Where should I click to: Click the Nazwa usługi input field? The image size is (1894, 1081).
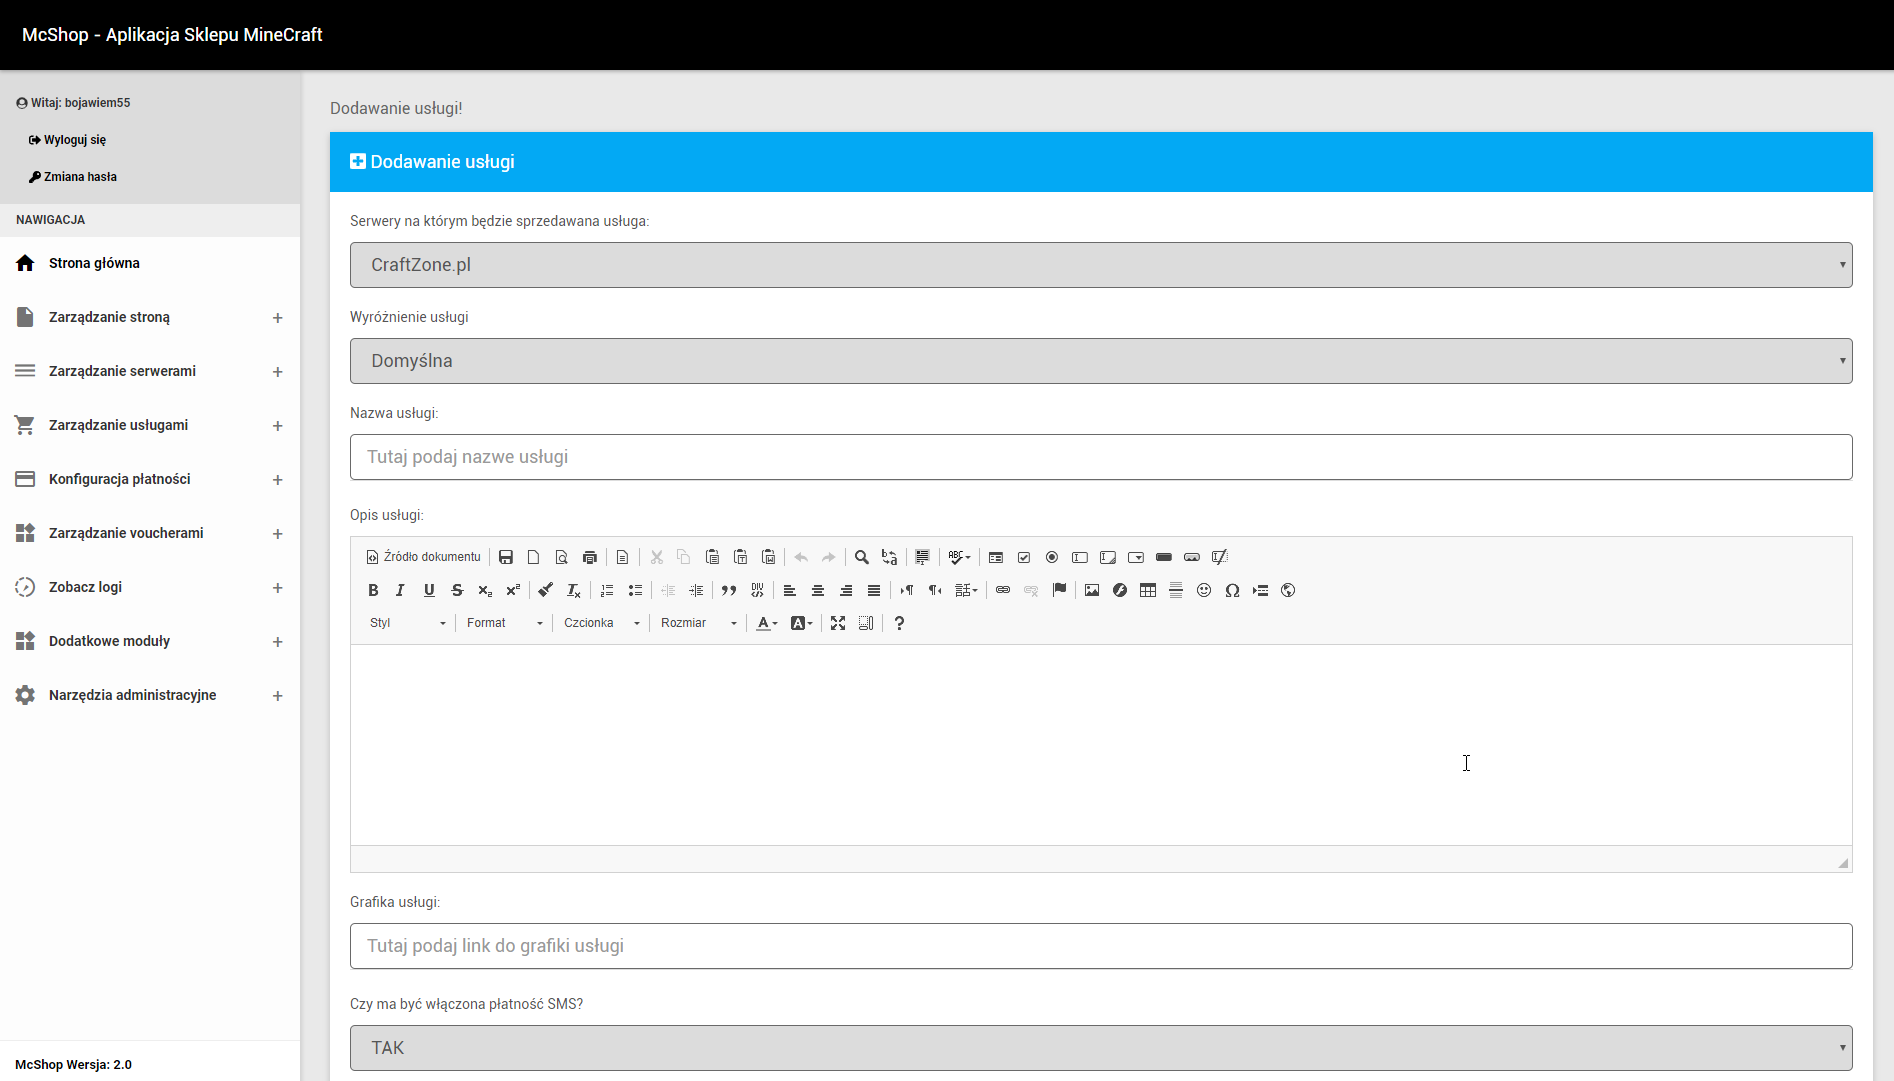coord(1100,457)
